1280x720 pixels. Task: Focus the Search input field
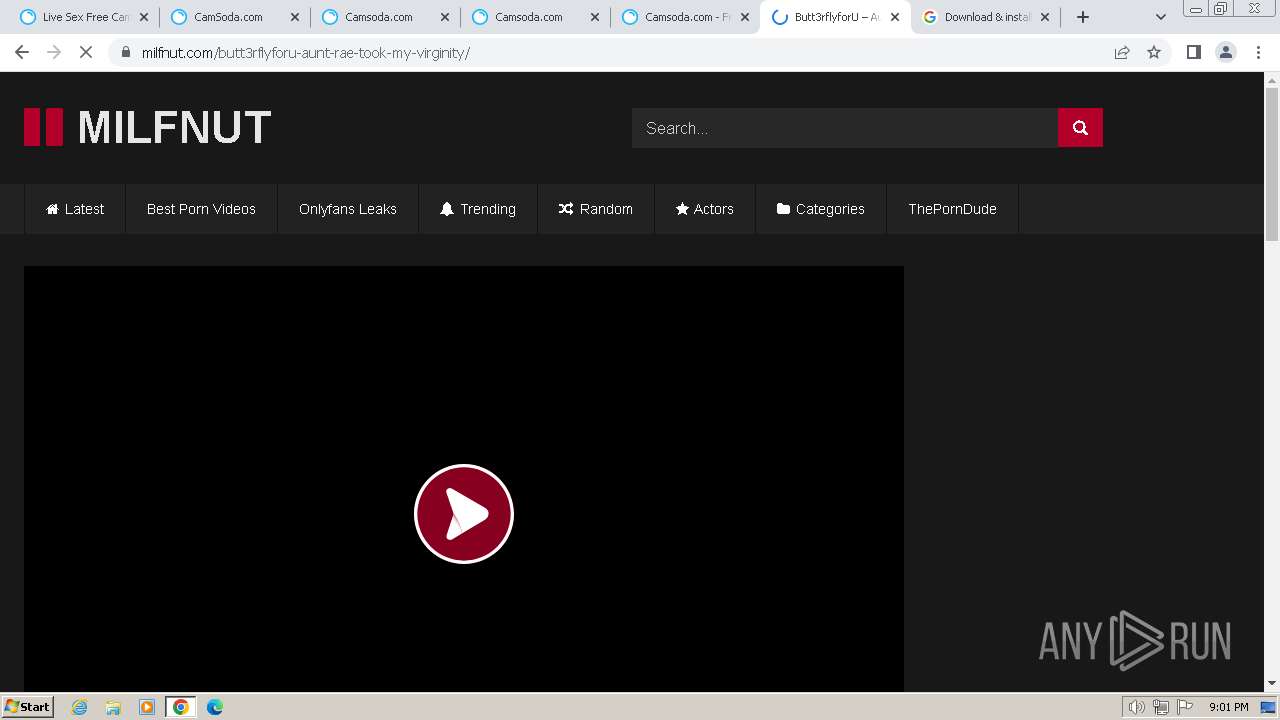click(x=845, y=128)
